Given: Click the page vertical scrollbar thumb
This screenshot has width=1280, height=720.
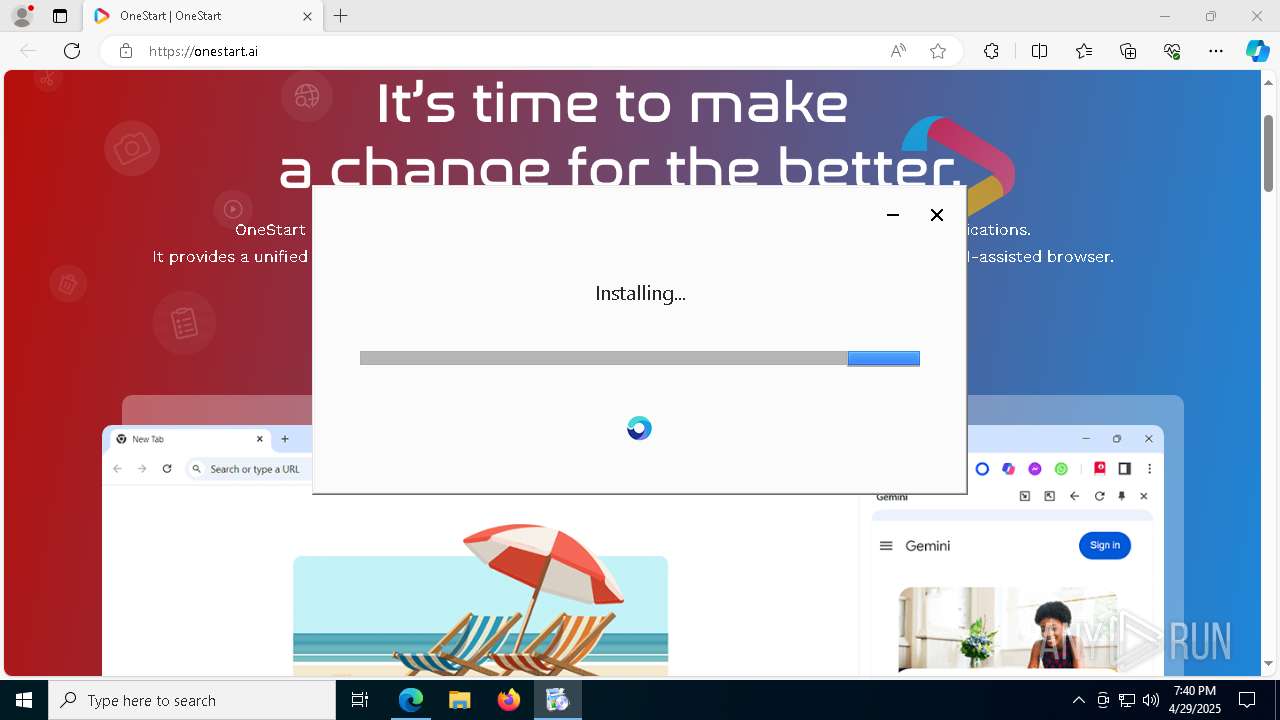Looking at the screenshot, I should [1269, 153].
